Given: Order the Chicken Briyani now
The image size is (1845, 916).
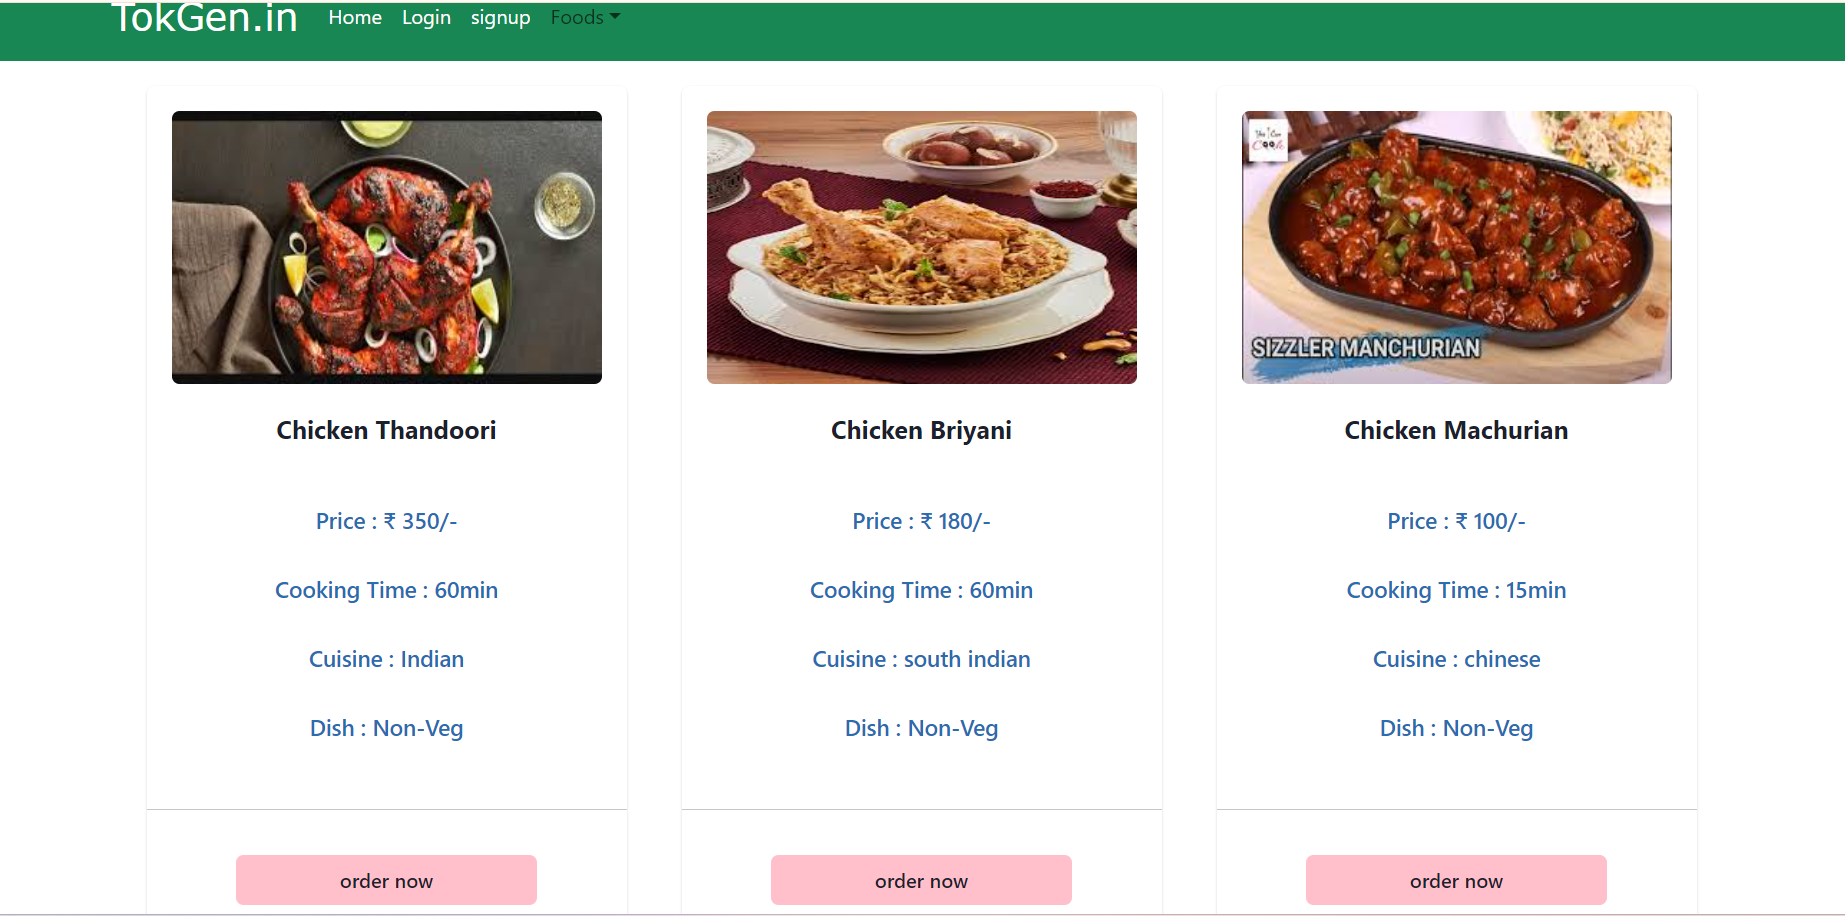Looking at the screenshot, I should point(921,880).
